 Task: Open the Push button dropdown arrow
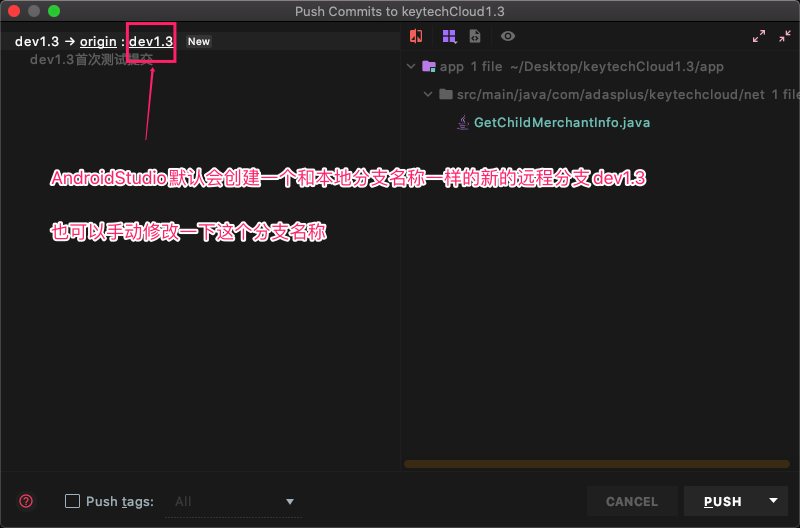(773, 501)
